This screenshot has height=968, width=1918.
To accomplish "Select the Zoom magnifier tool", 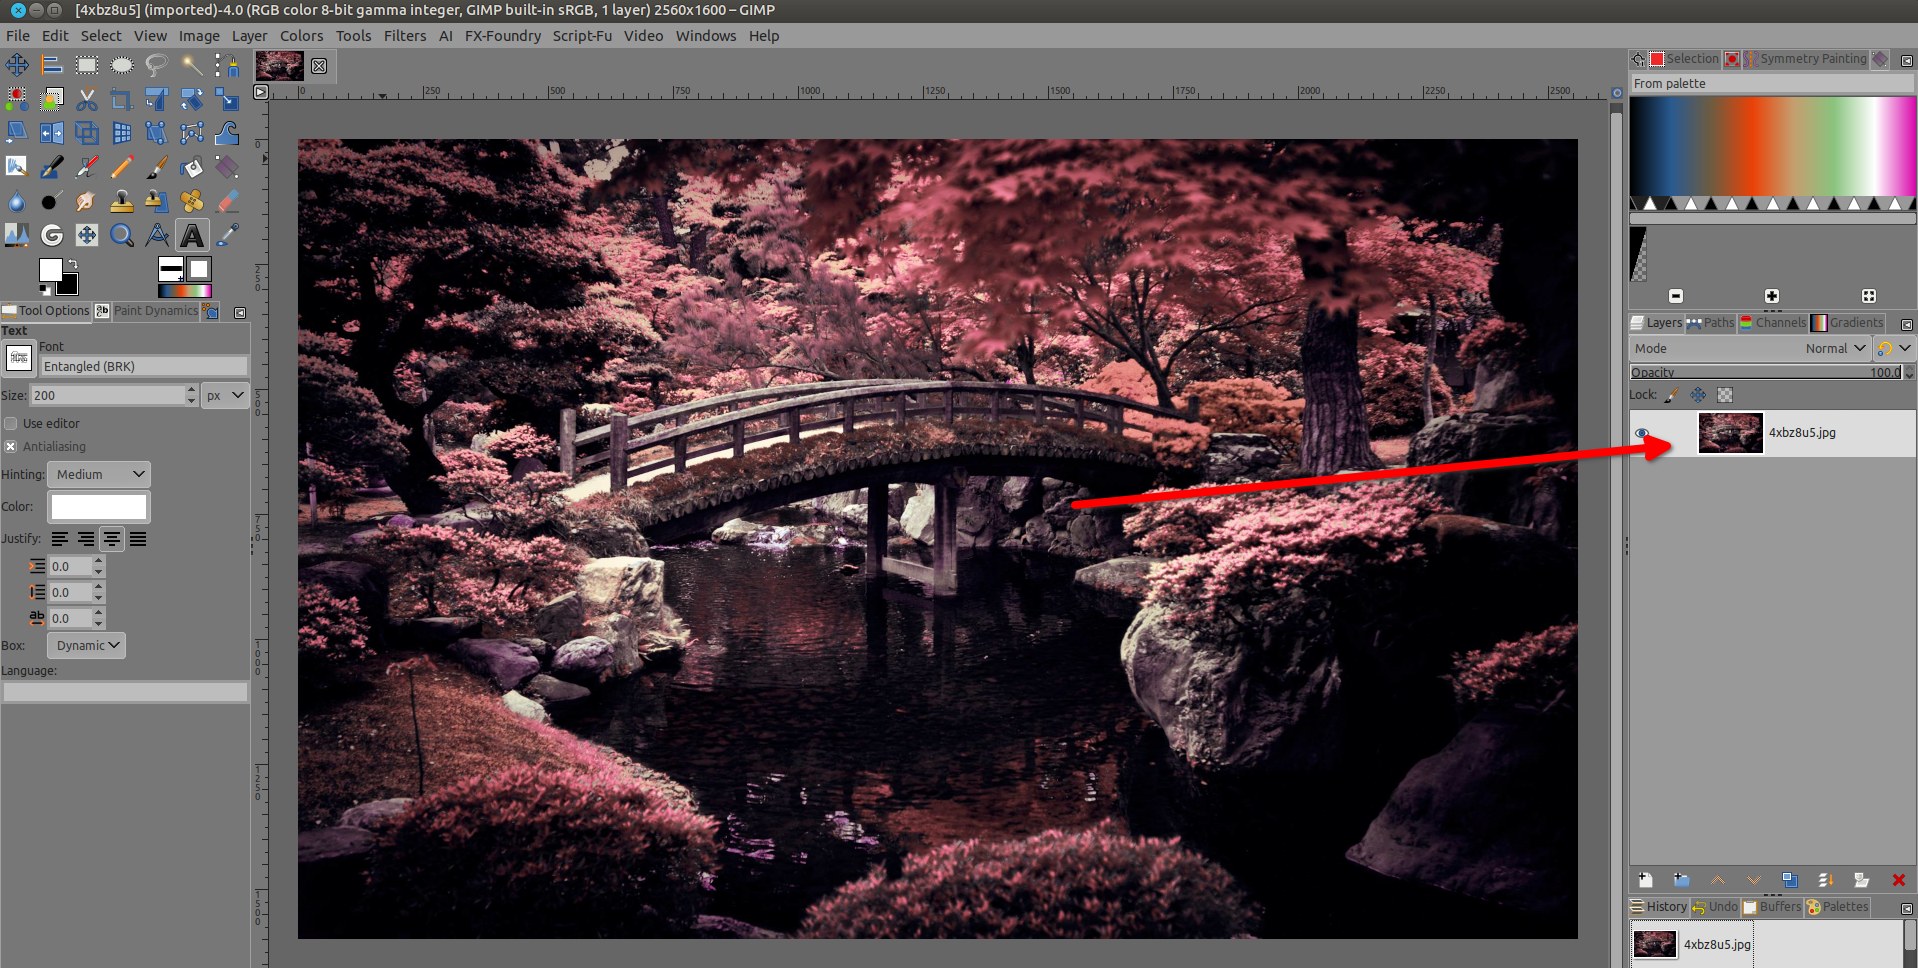I will (122, 235).
